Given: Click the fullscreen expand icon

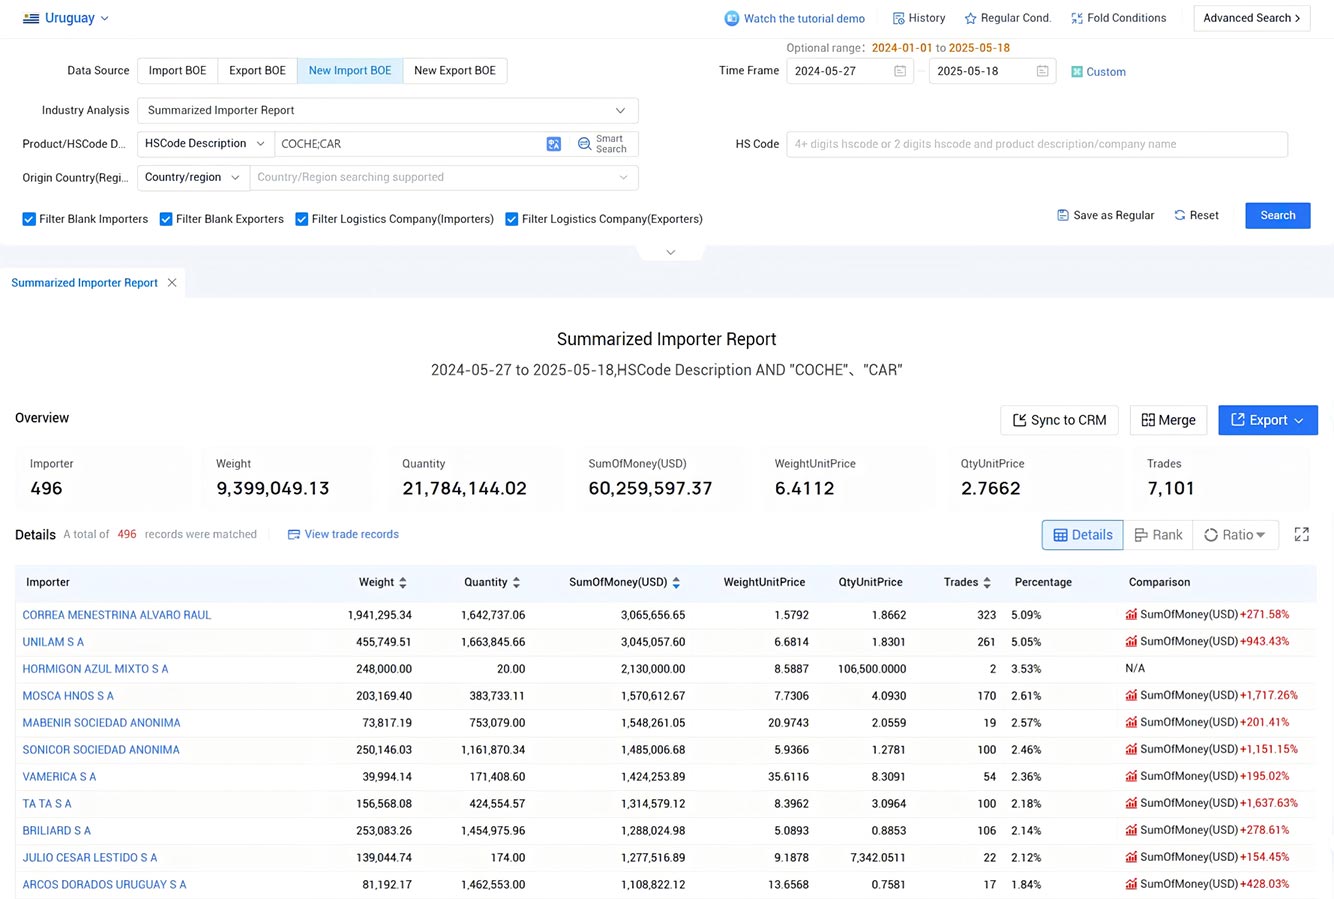Looking at the screenshot, I should click(1301, 534).
